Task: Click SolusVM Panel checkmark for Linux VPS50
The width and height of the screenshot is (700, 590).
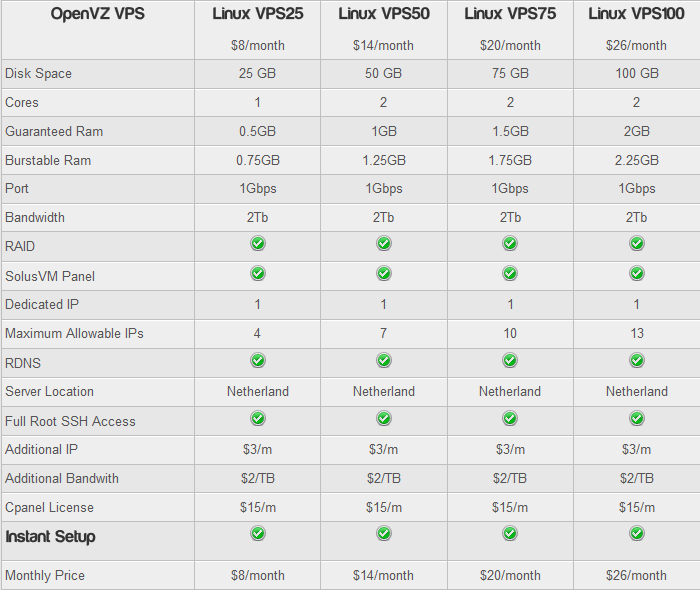Action: click(x=384, y=273)
